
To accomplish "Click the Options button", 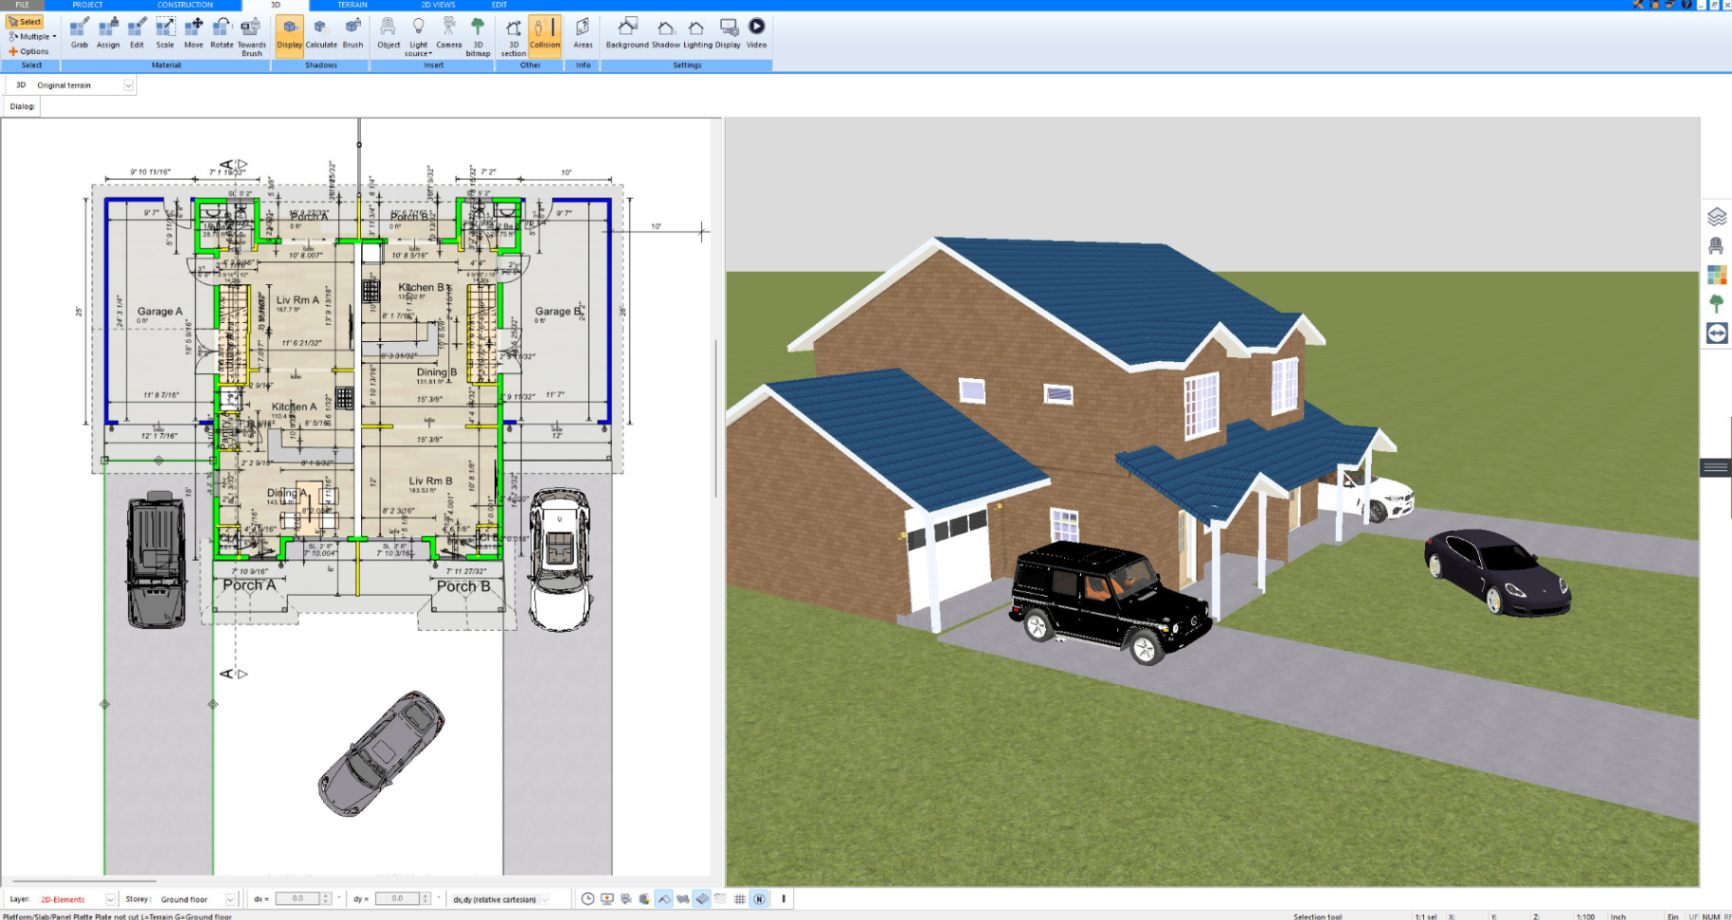I will coord(29,51).
